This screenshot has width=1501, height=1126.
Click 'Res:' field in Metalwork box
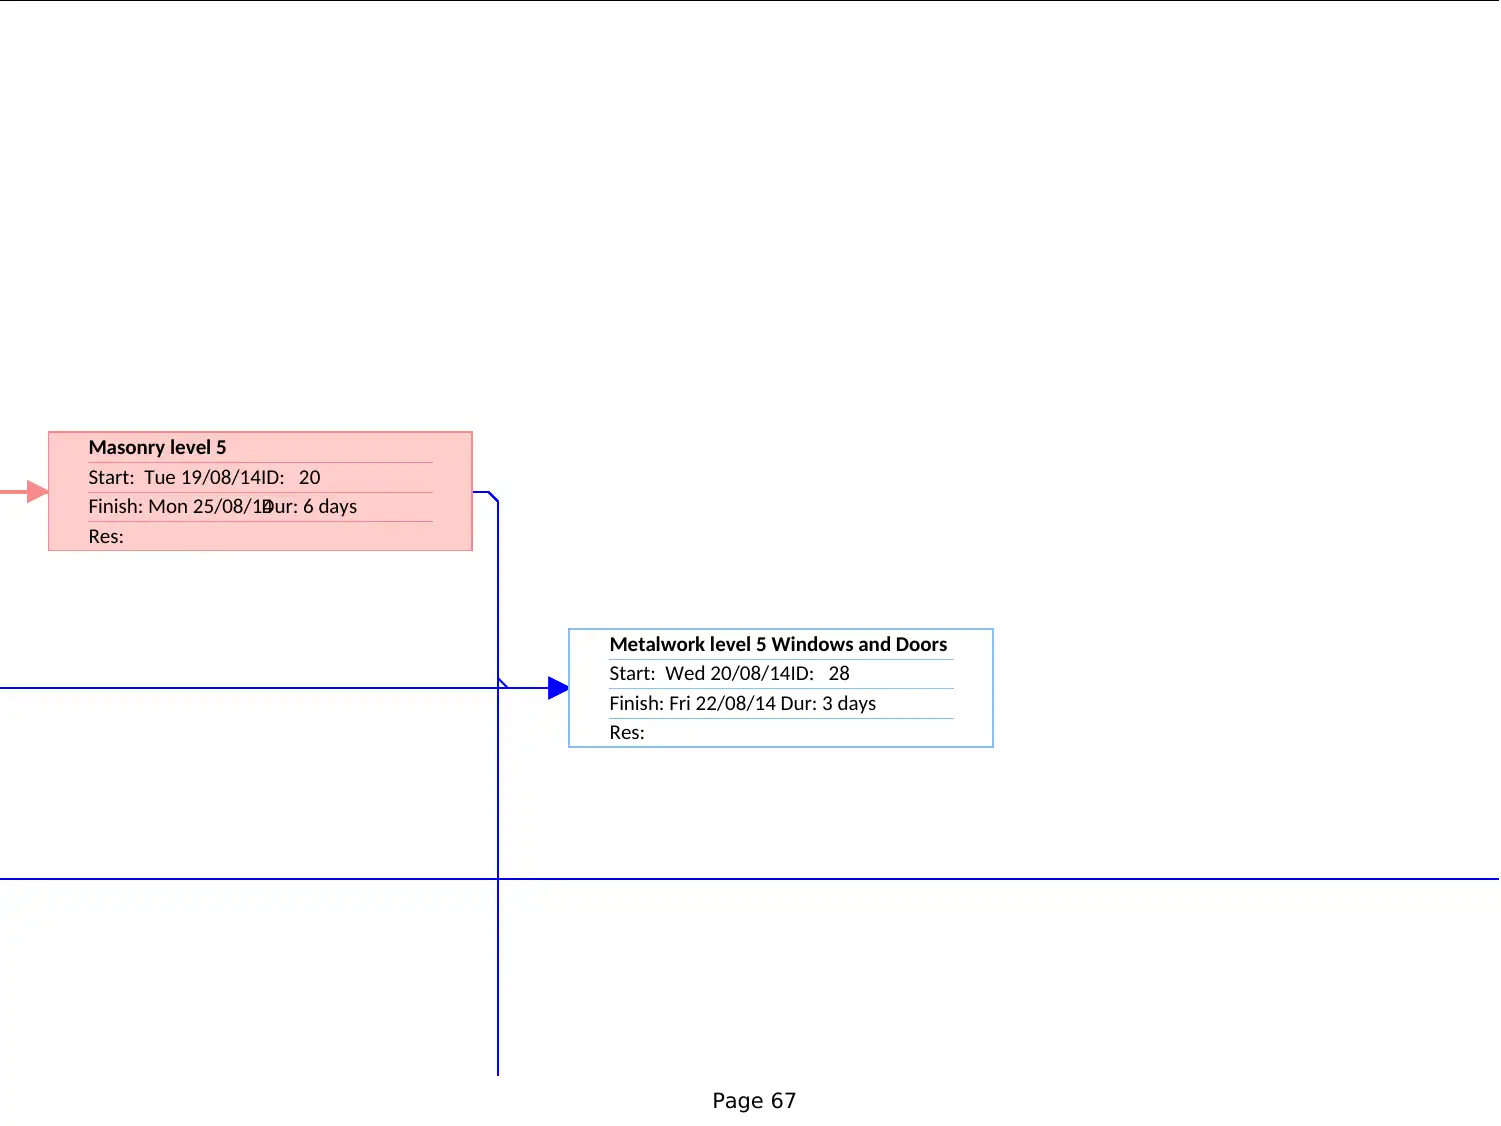click(x=627, y=732)
